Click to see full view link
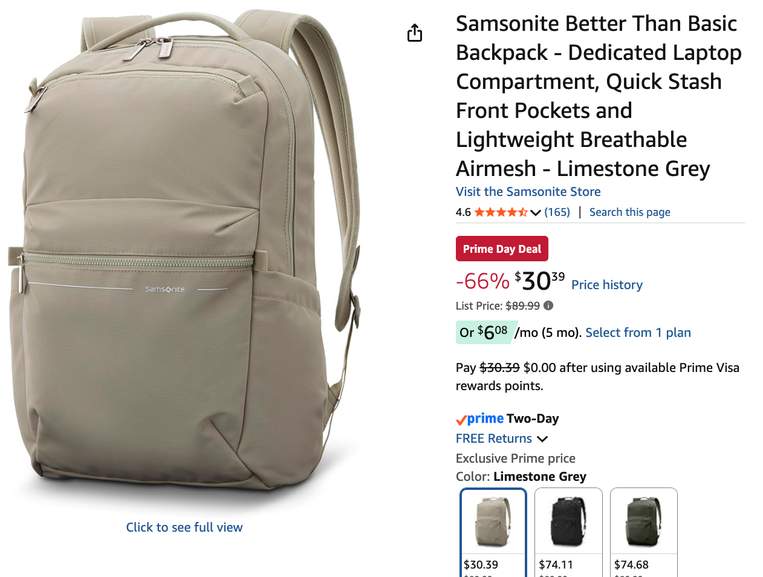The height and width of the screenshot is (577, 763). pos(184,527)
